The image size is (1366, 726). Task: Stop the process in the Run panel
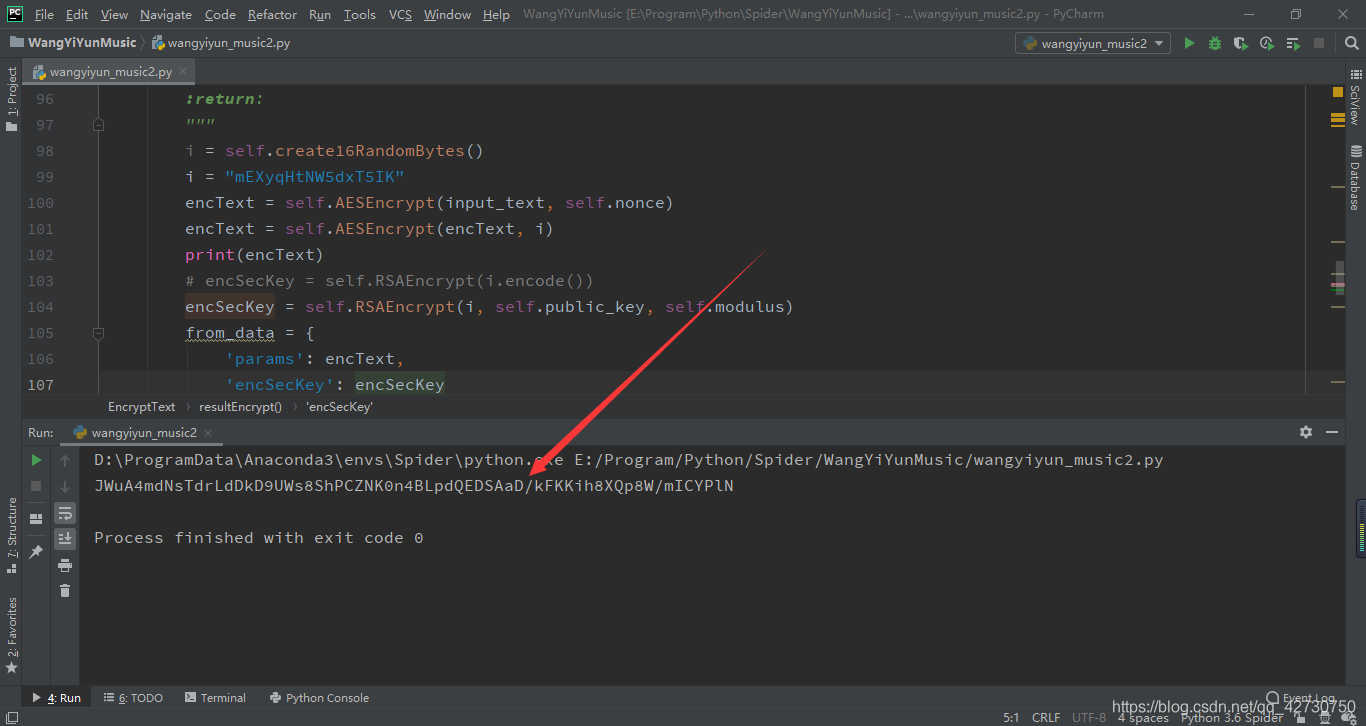click(x=36, y=486)
